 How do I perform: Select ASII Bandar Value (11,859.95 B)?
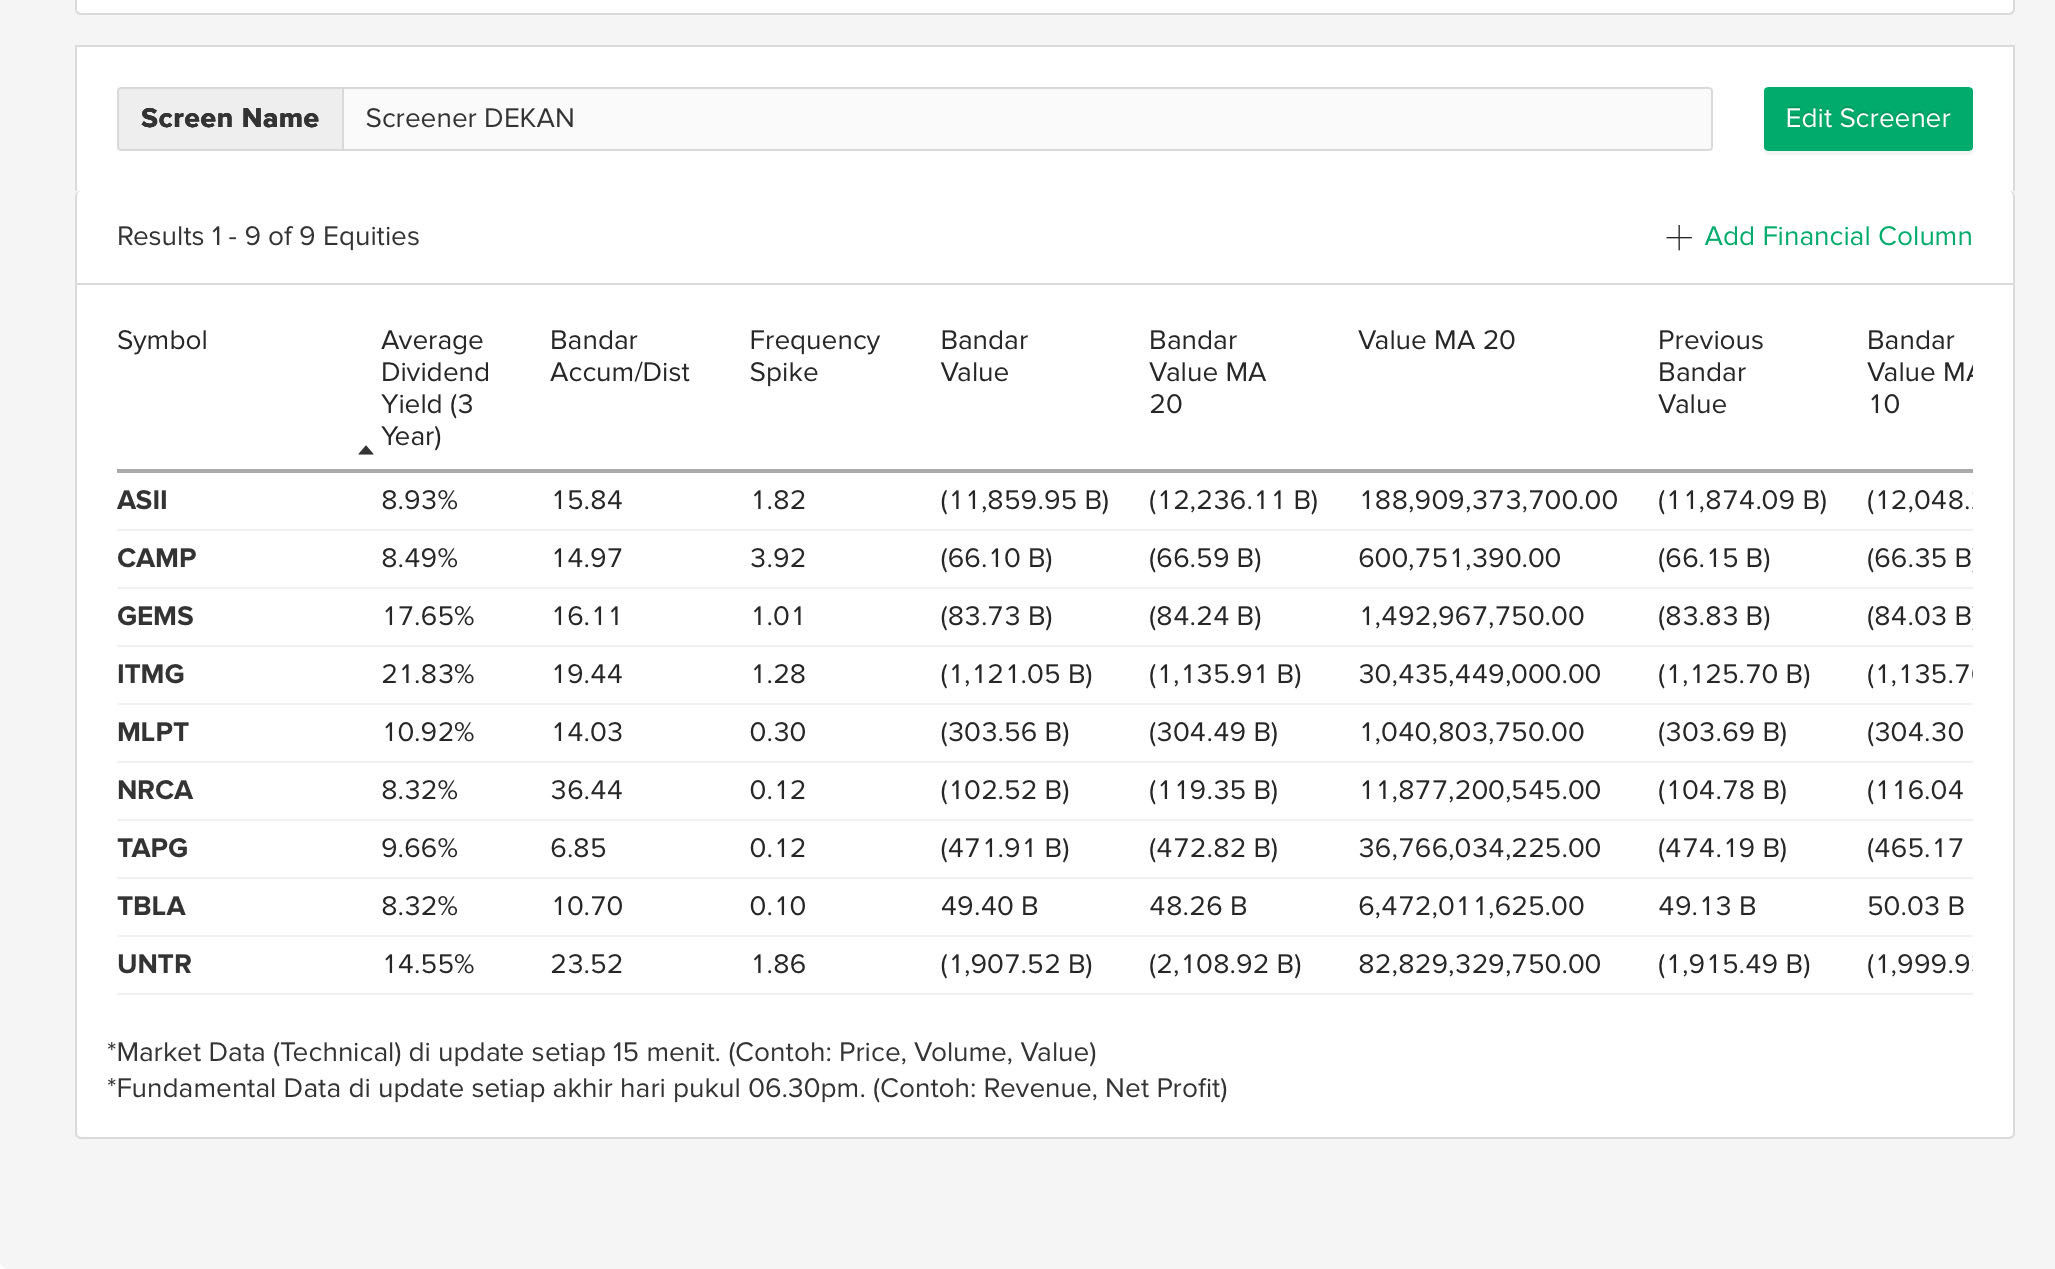click(x=1024, y=500)
